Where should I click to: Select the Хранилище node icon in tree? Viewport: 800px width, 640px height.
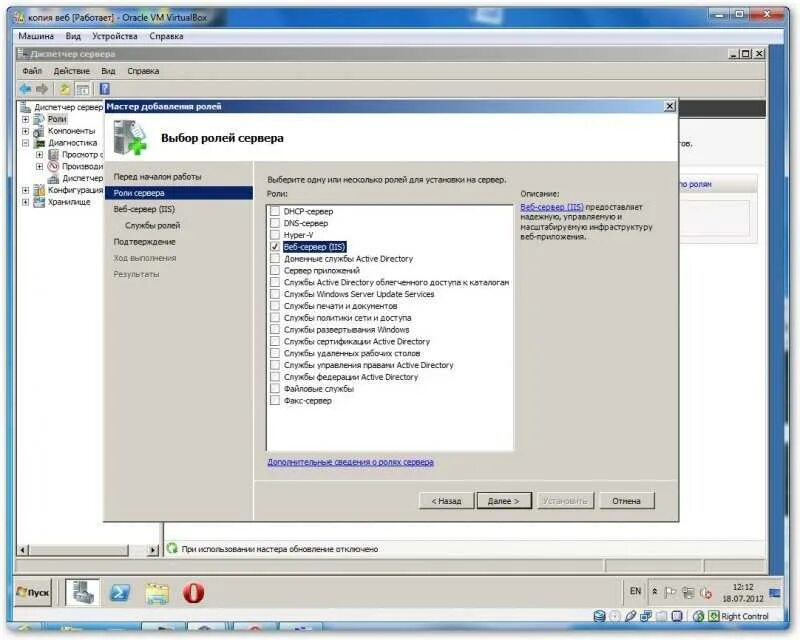39,202
